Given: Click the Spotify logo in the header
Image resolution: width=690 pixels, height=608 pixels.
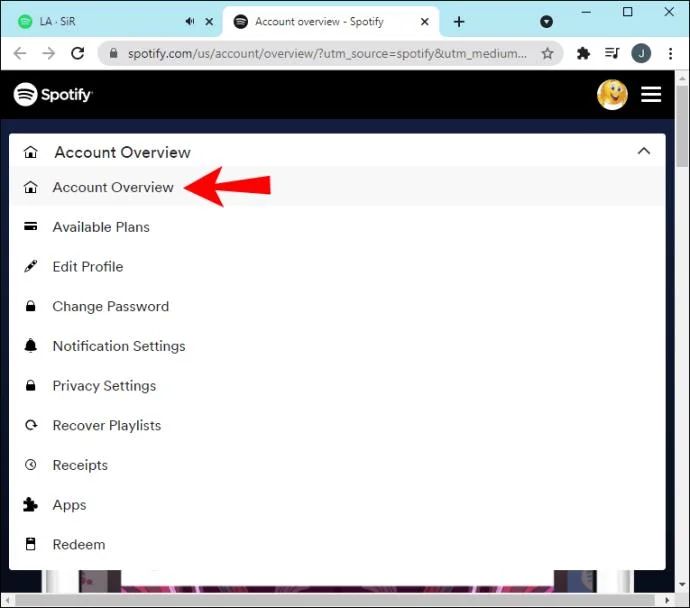Looking at the screenshot, I should (x=53, y=94).
